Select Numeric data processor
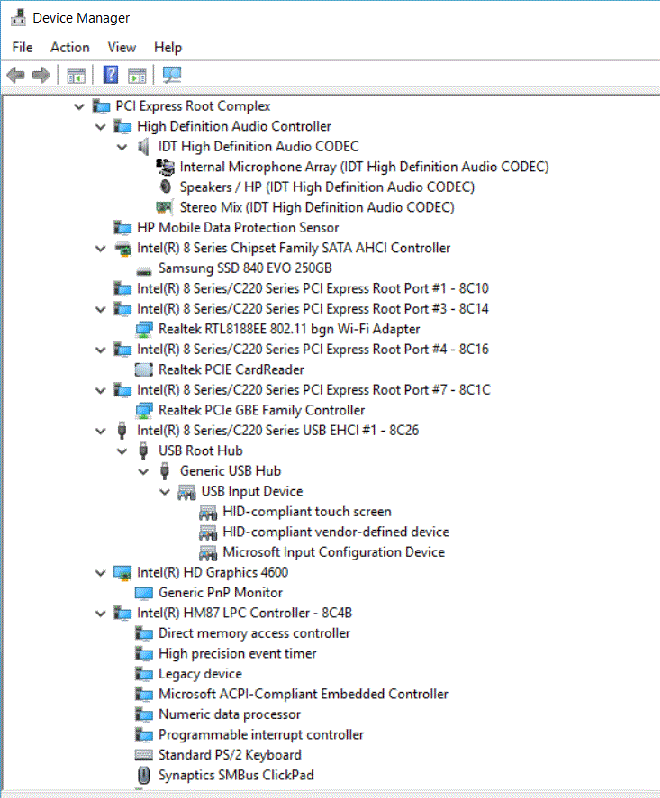This screenshot has height=798, width=660. [x=229, y=715]
